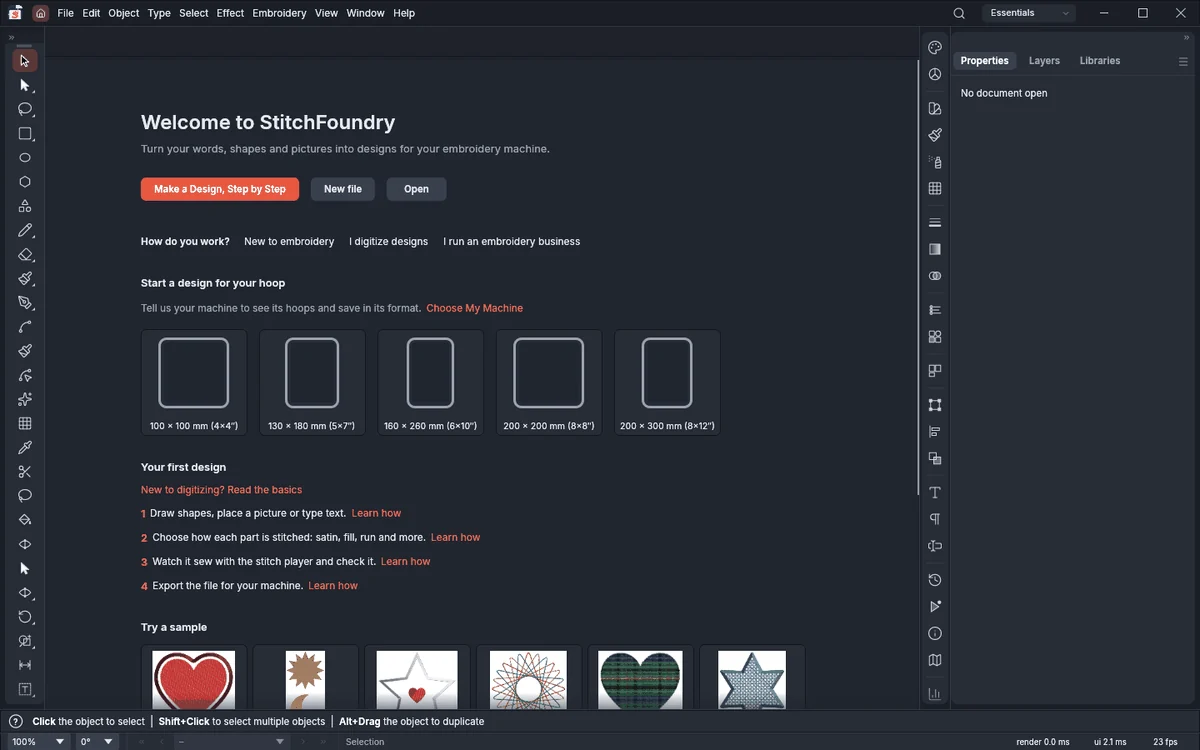Click Learn how for Draw shapes step
Screen dimensions: 1200x750
click(x=377, y=513)
